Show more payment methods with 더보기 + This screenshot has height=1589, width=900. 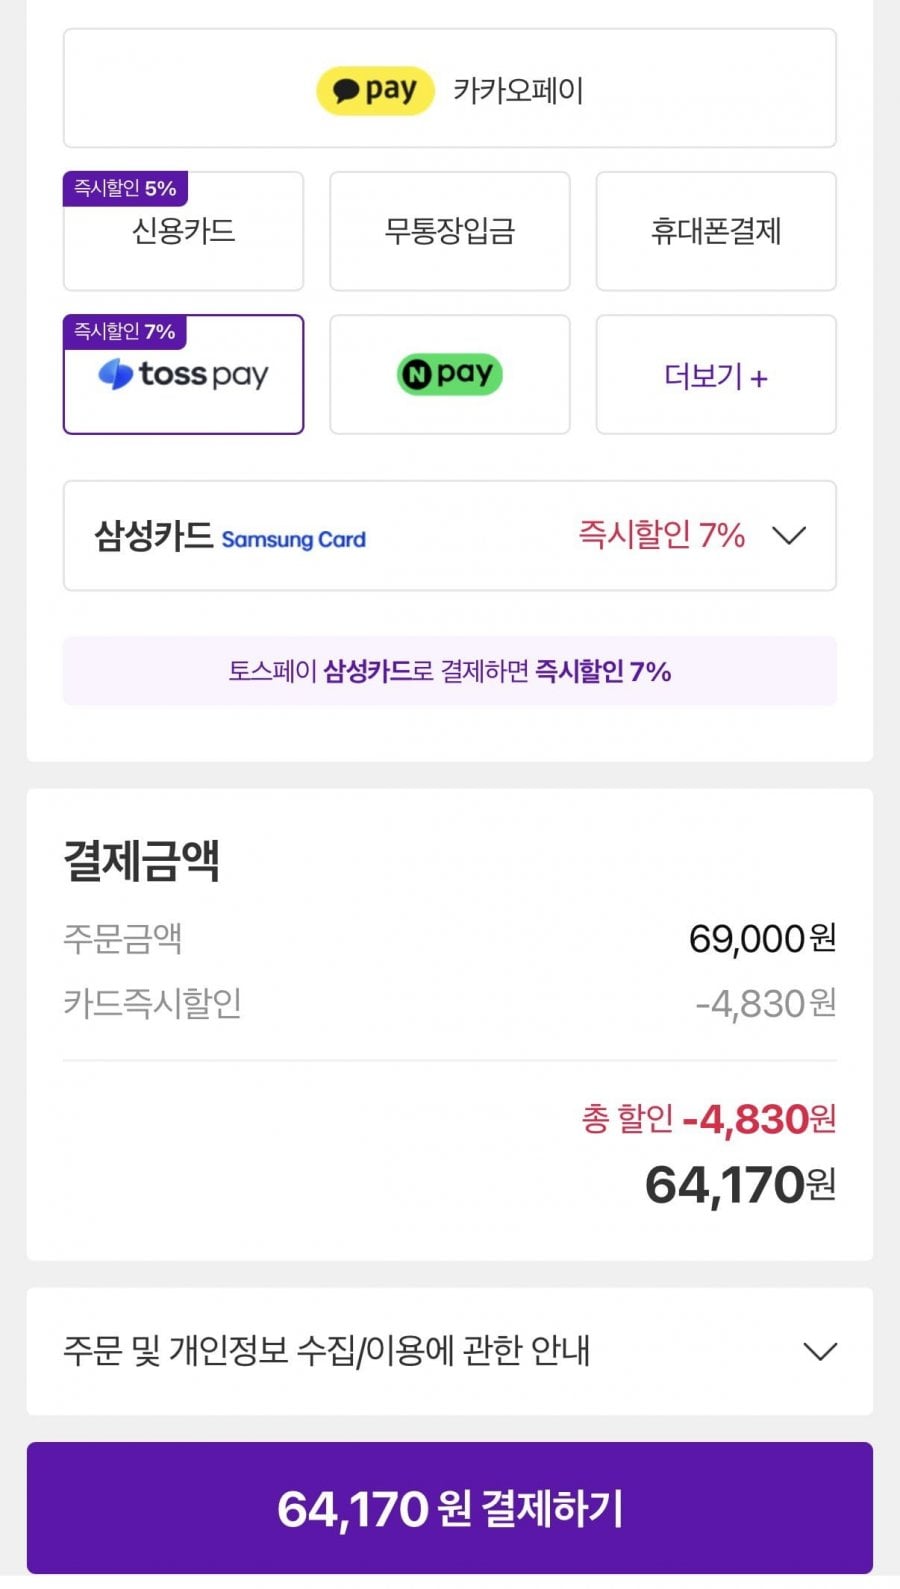point(716,375)
